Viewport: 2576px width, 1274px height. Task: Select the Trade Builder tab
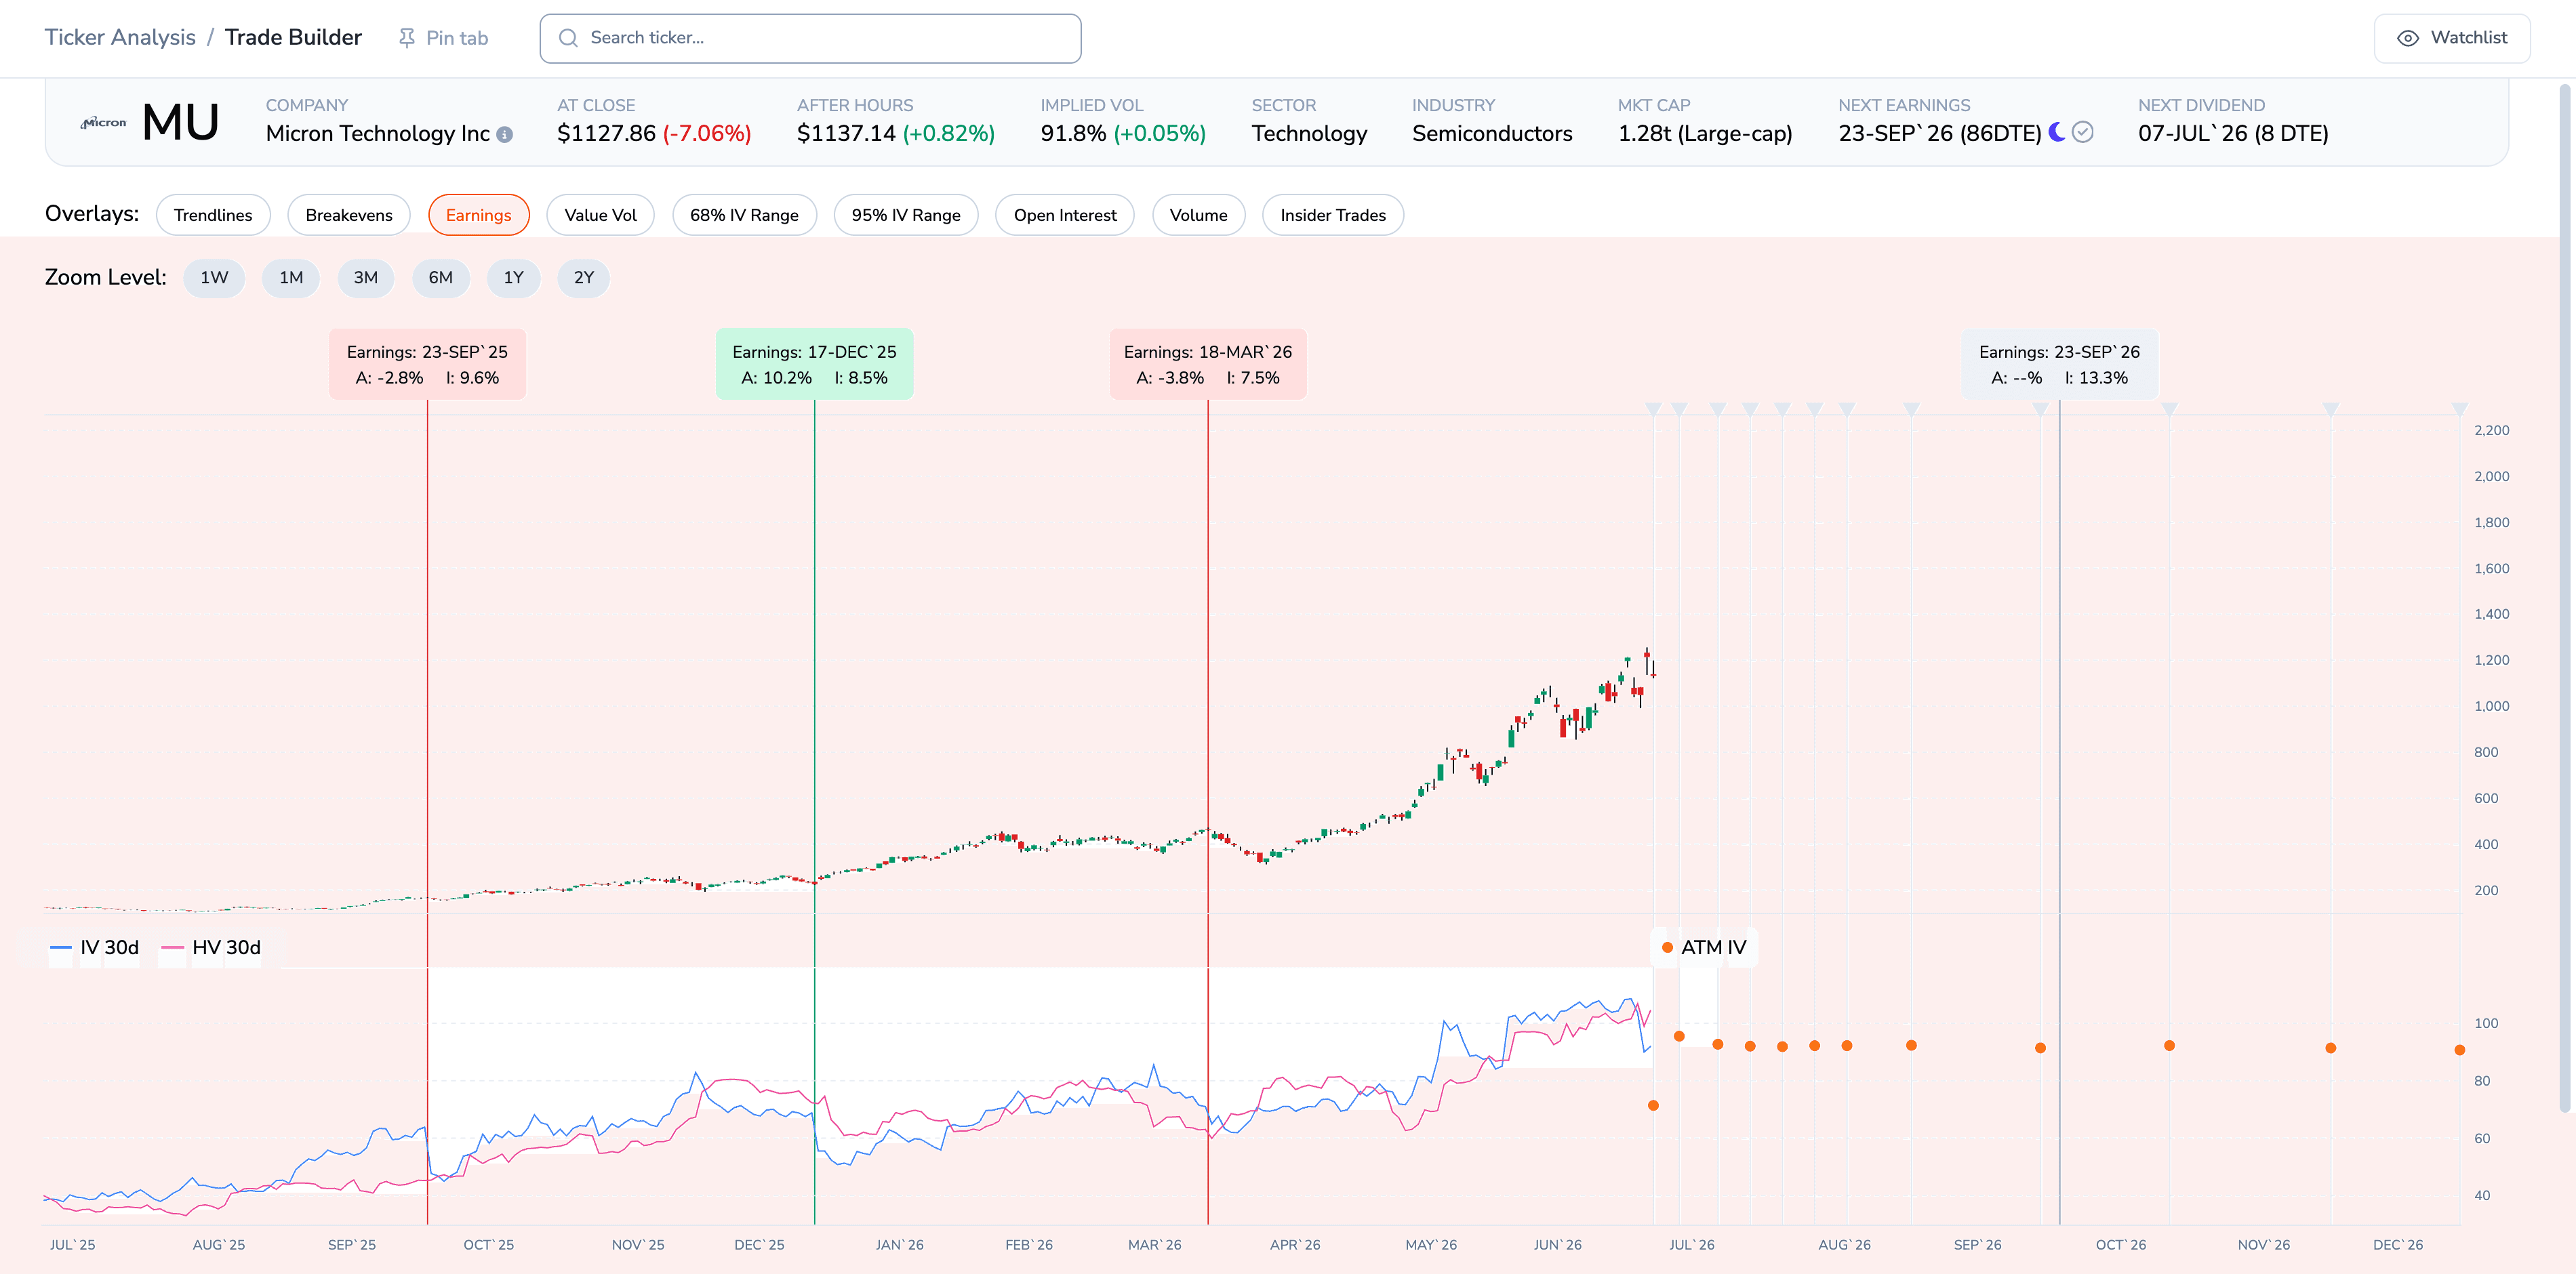293,38
